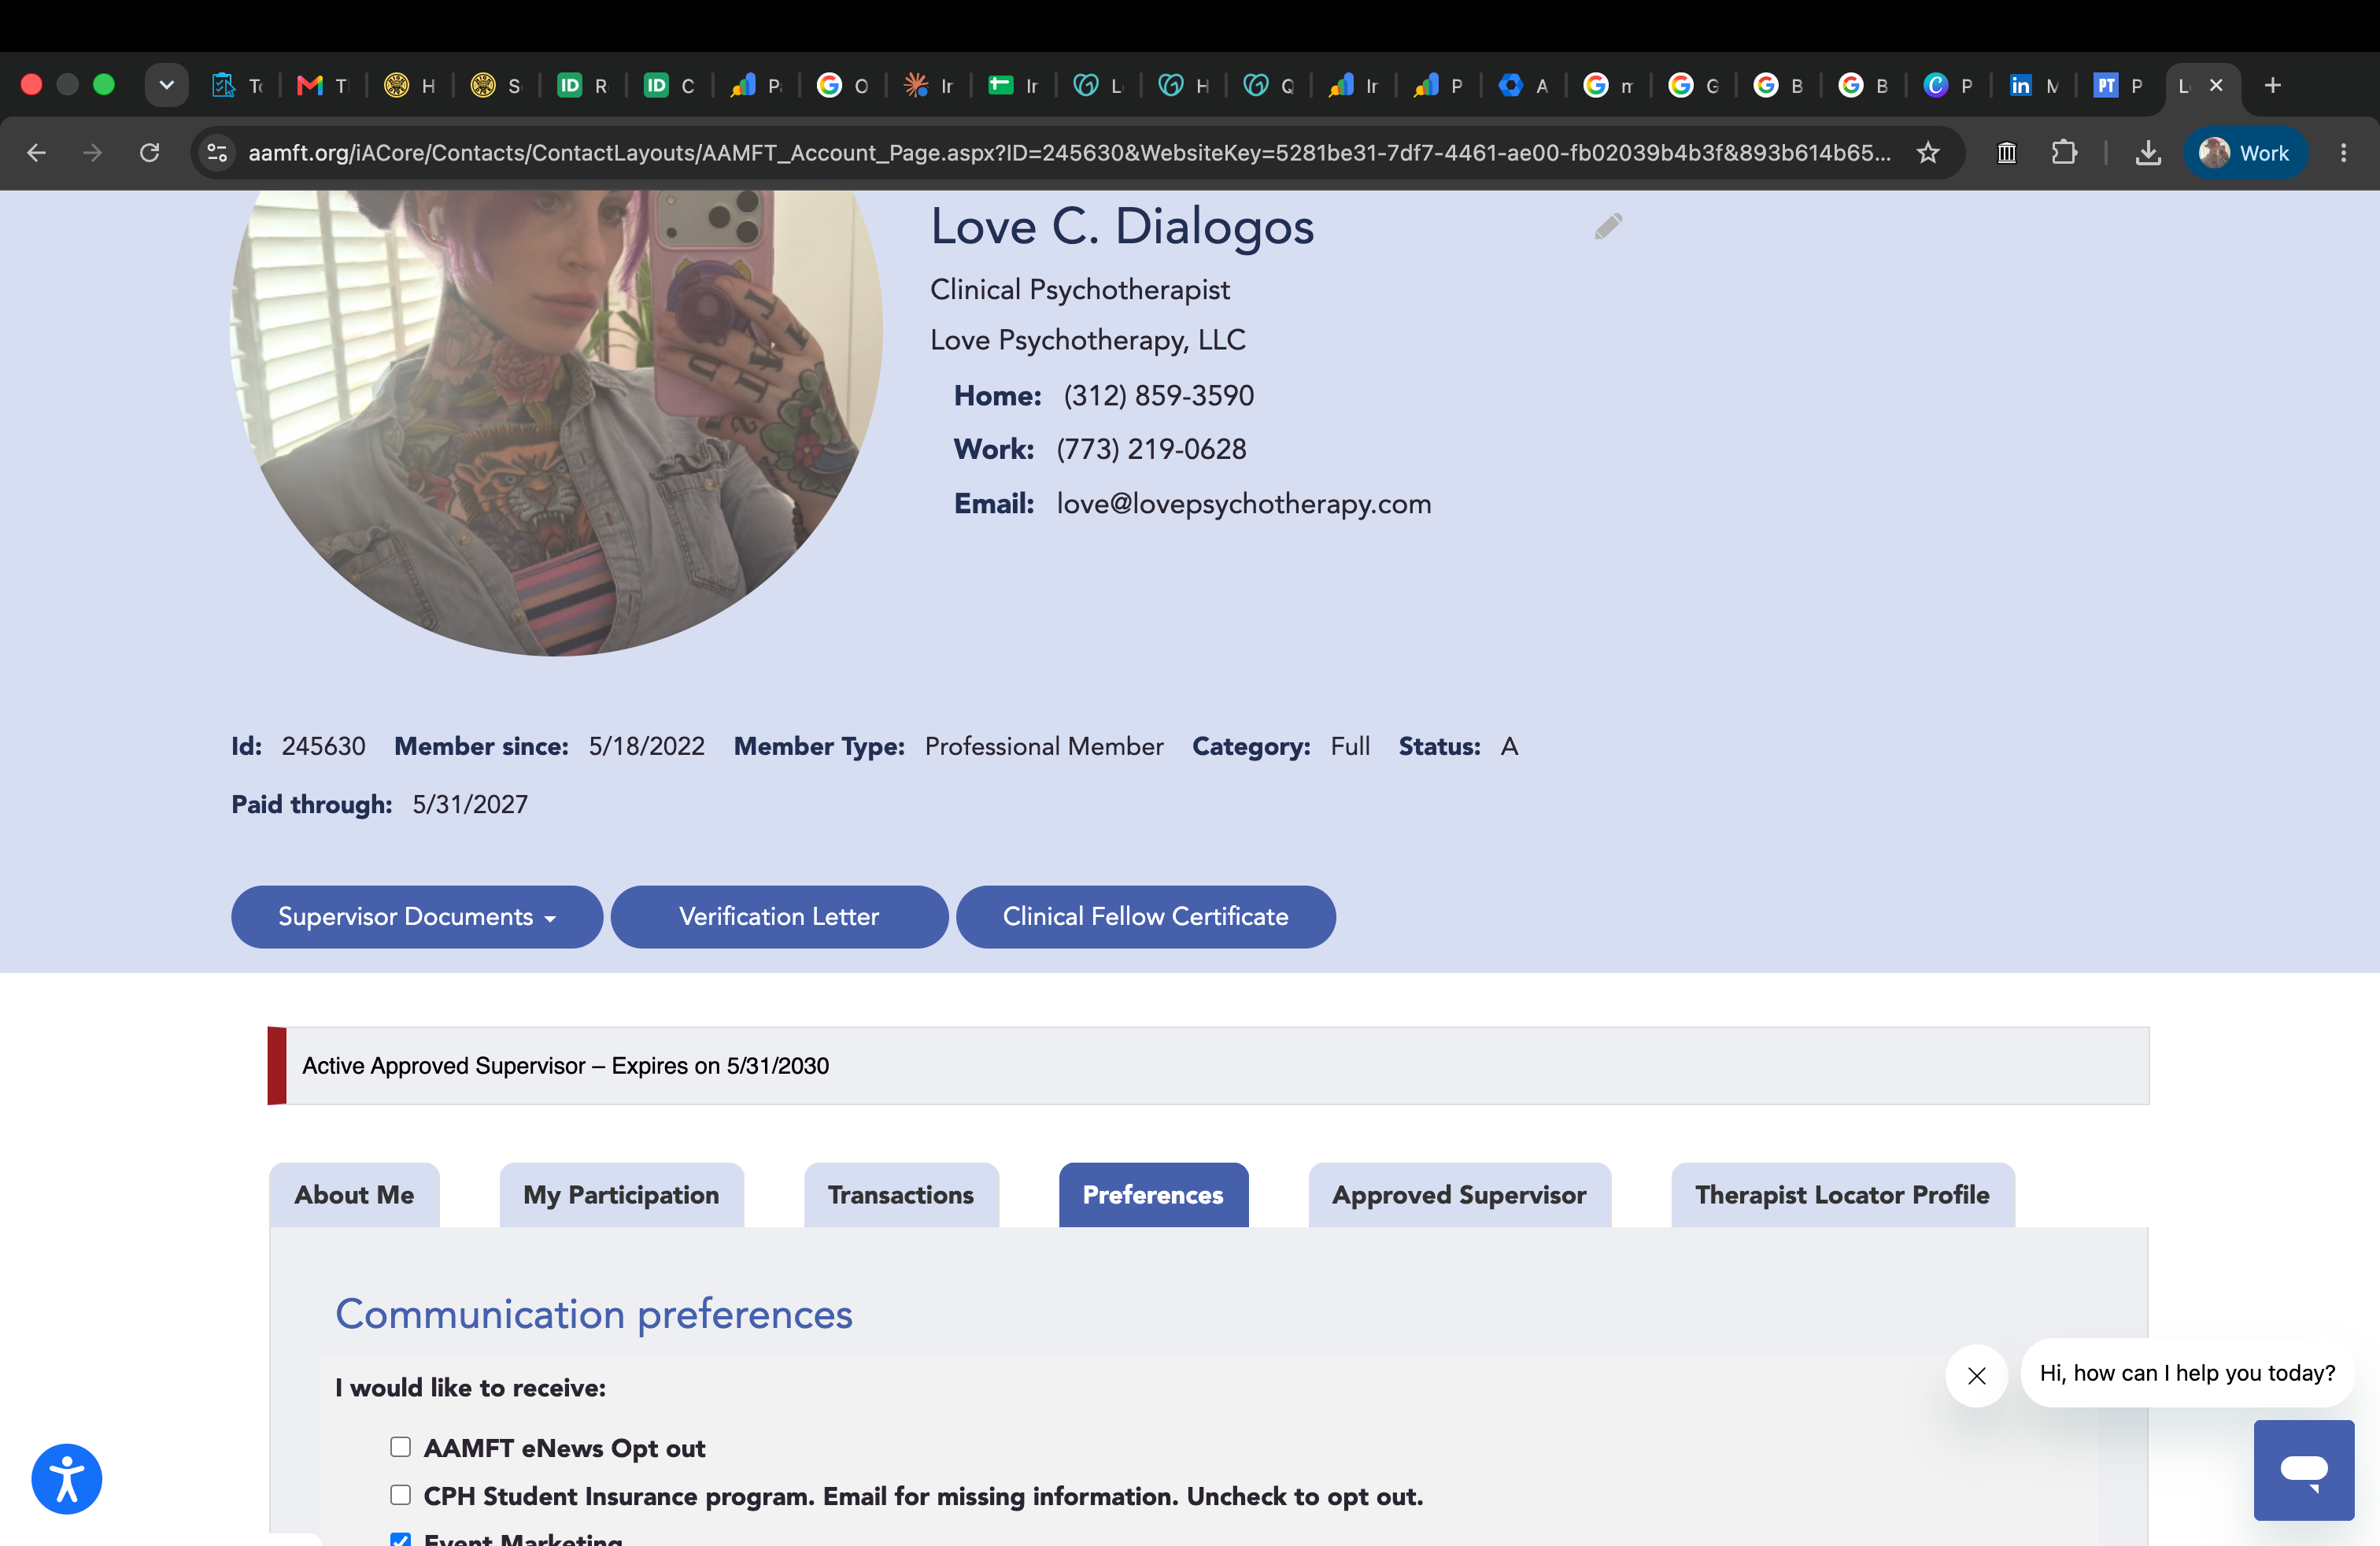Open the browser extensions puzzle icon
The image size is (2380, 1546).
tap(2064, 153)
